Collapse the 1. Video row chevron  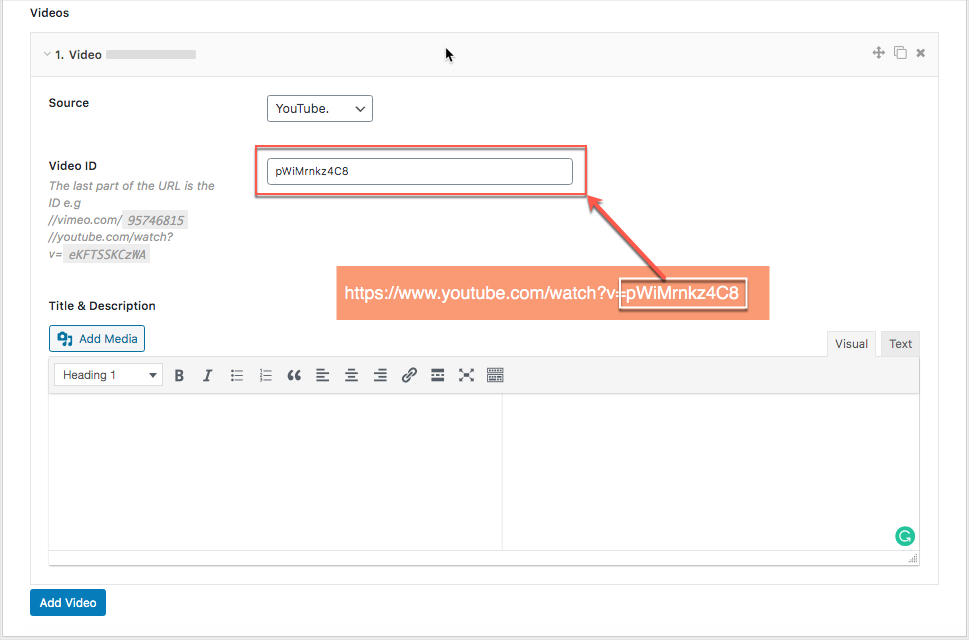coord(47,54)
